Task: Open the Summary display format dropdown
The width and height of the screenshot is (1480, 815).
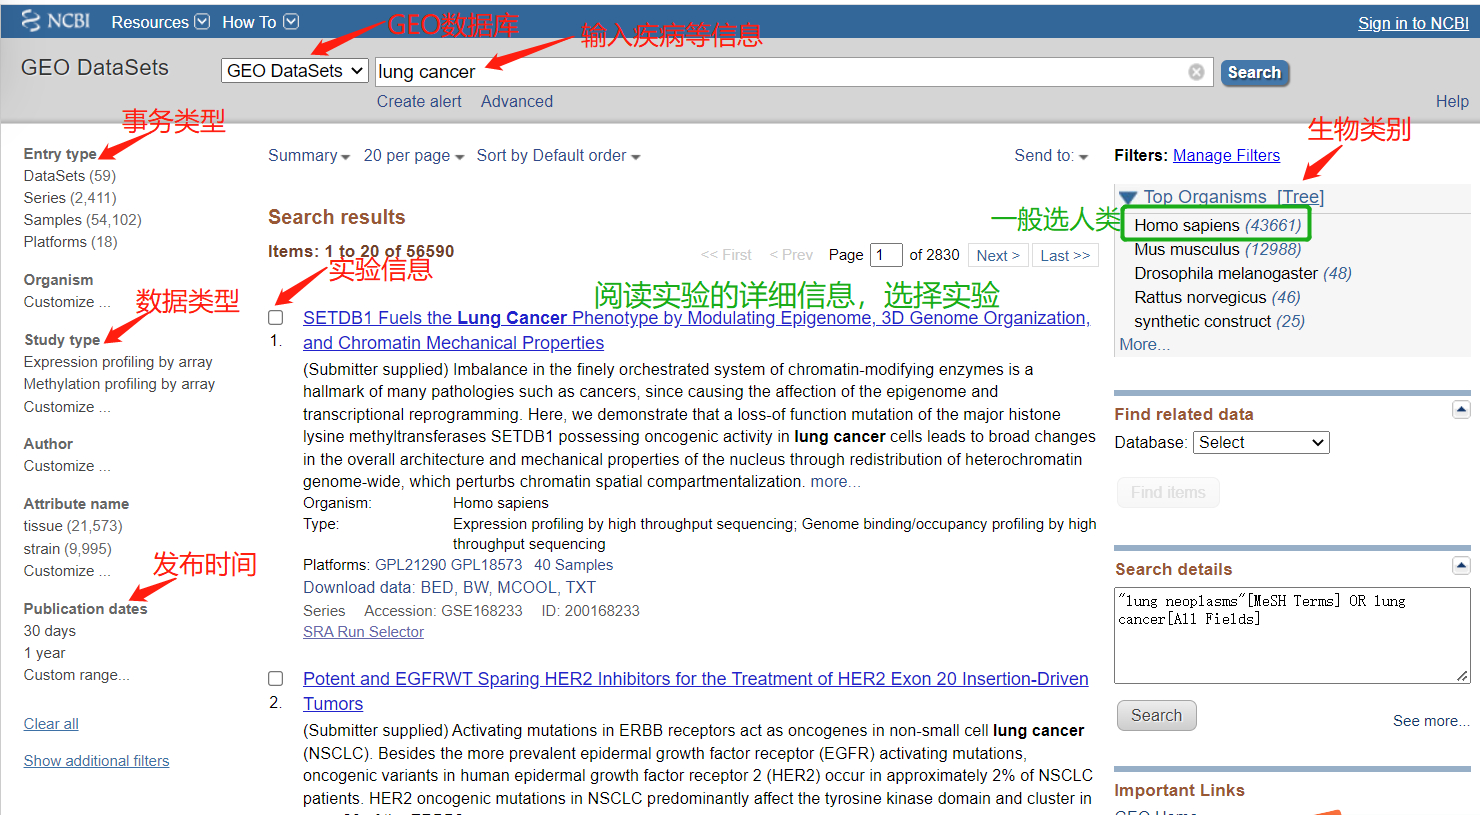Action: 303,155
